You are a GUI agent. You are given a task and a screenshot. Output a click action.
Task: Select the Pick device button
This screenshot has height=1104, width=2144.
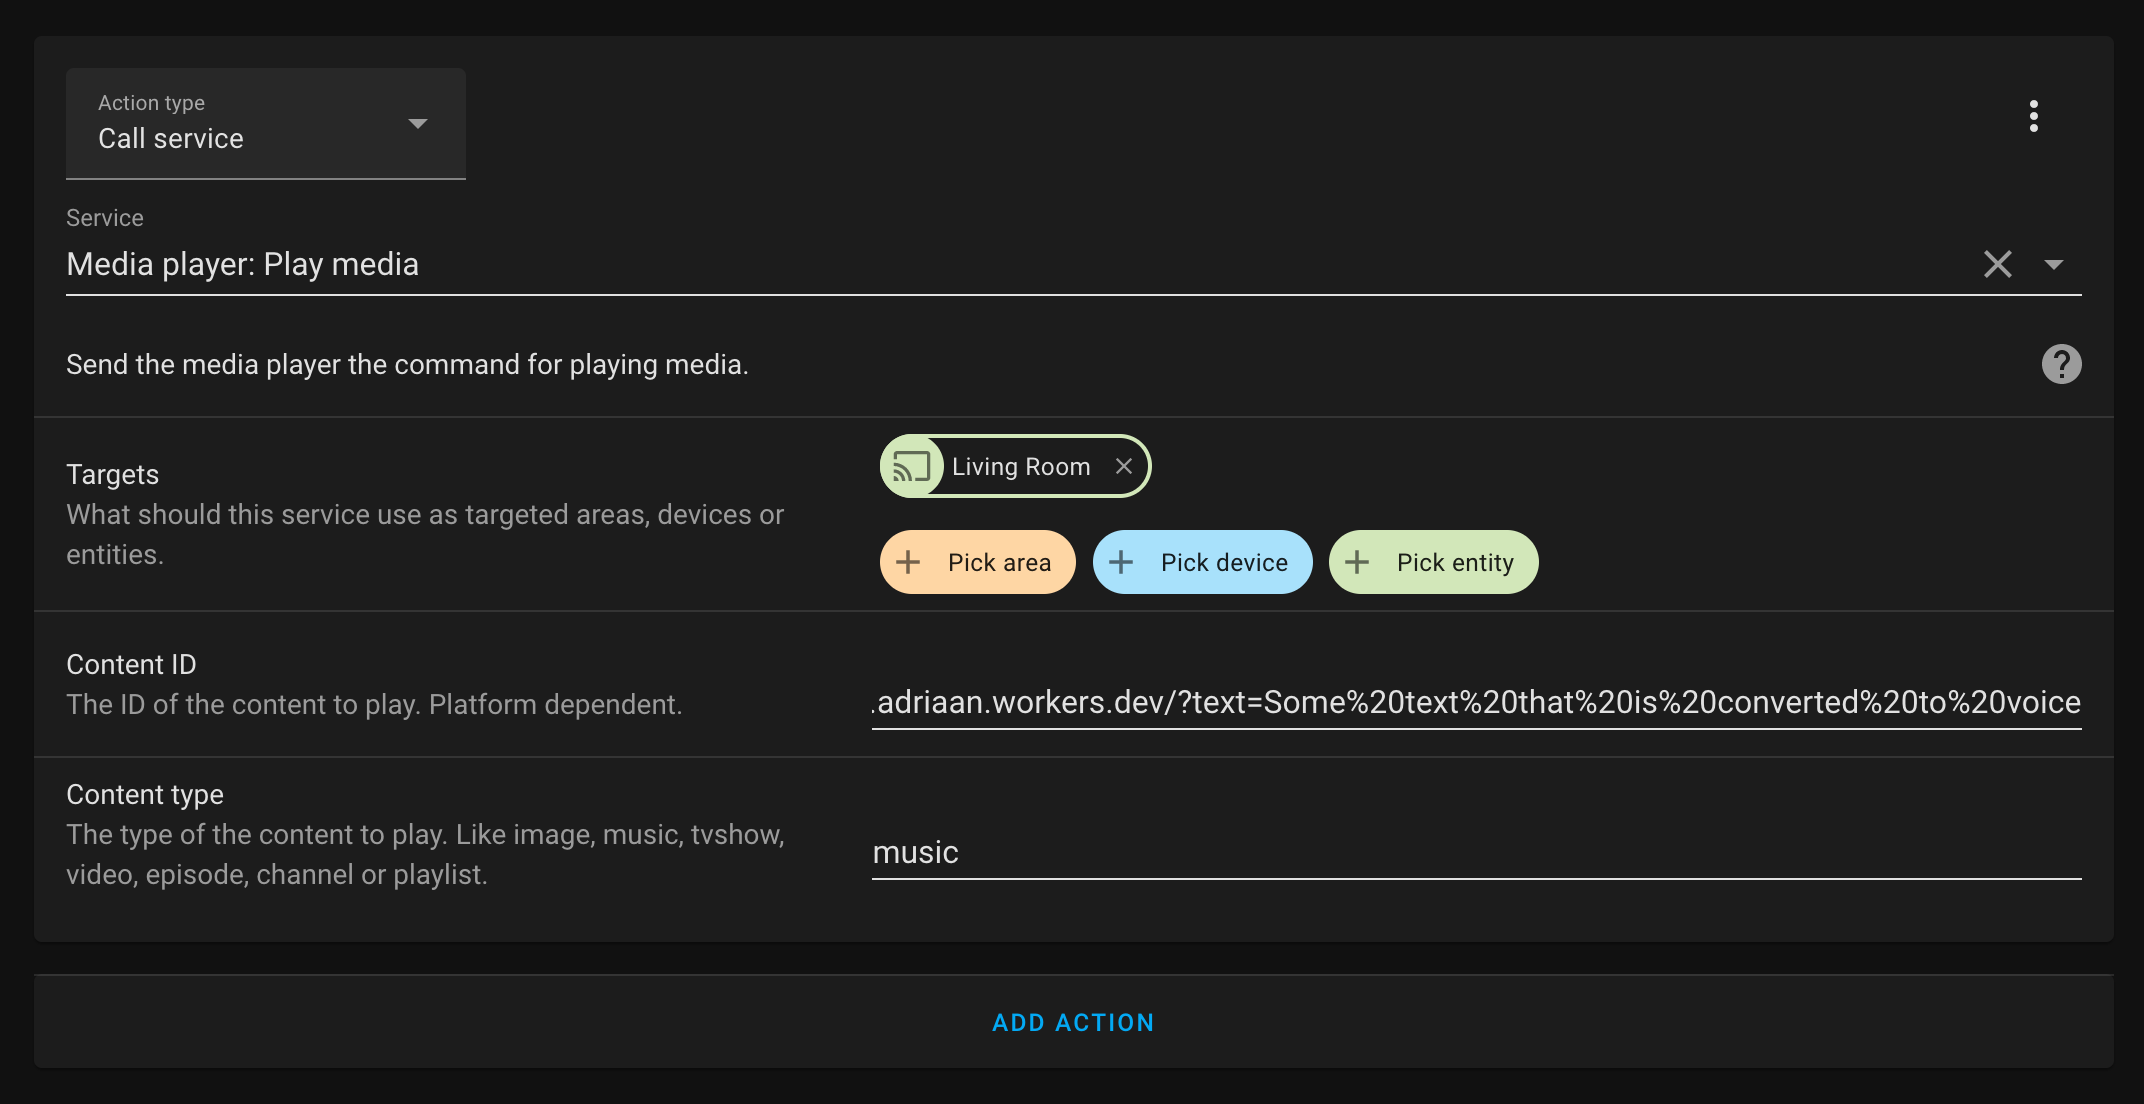(x=1202, y=562)
